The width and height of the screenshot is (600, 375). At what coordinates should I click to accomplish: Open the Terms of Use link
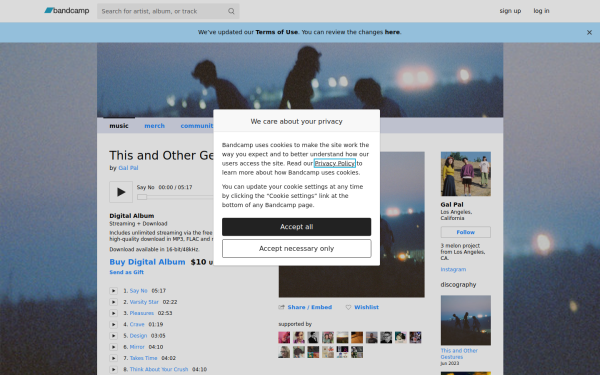tap(276, 32)
